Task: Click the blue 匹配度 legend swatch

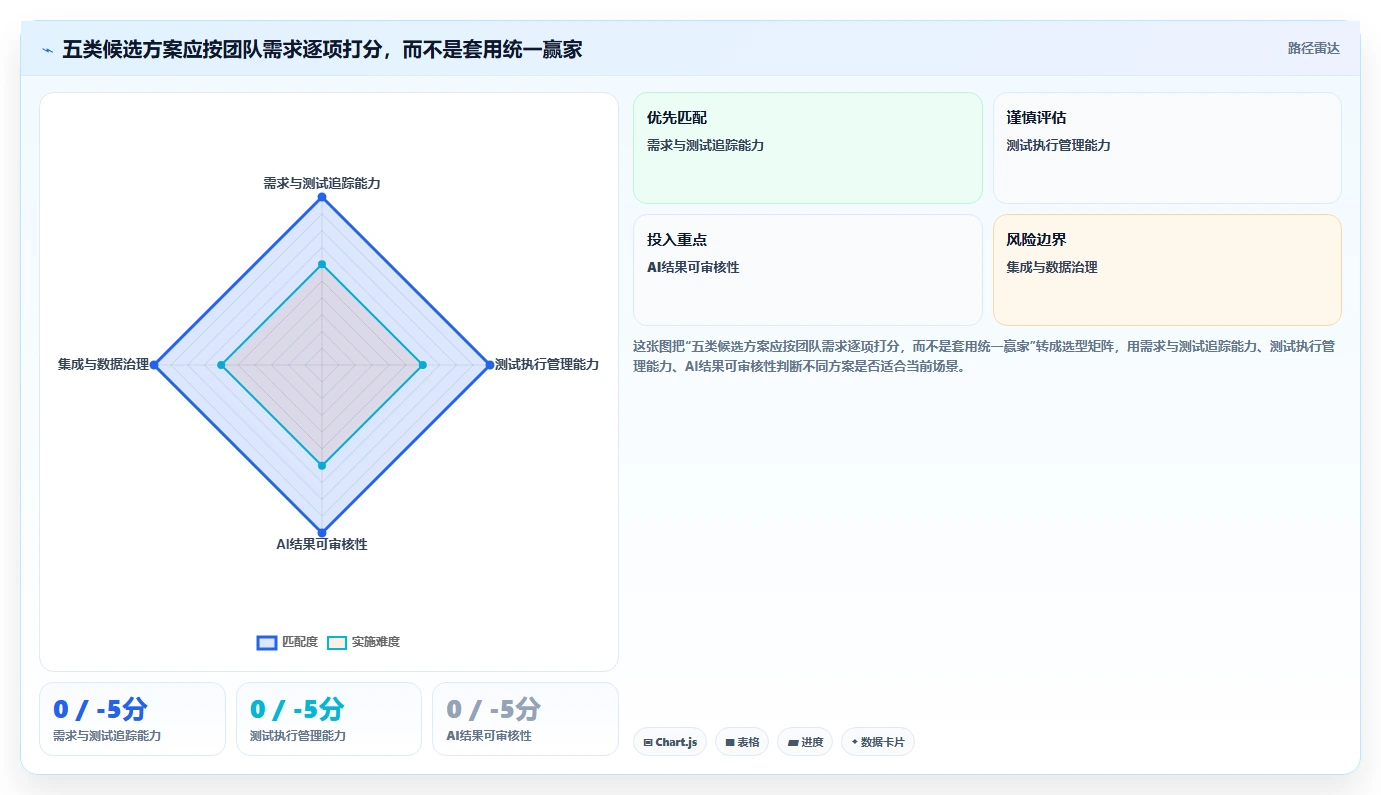Action: [267, 642]
